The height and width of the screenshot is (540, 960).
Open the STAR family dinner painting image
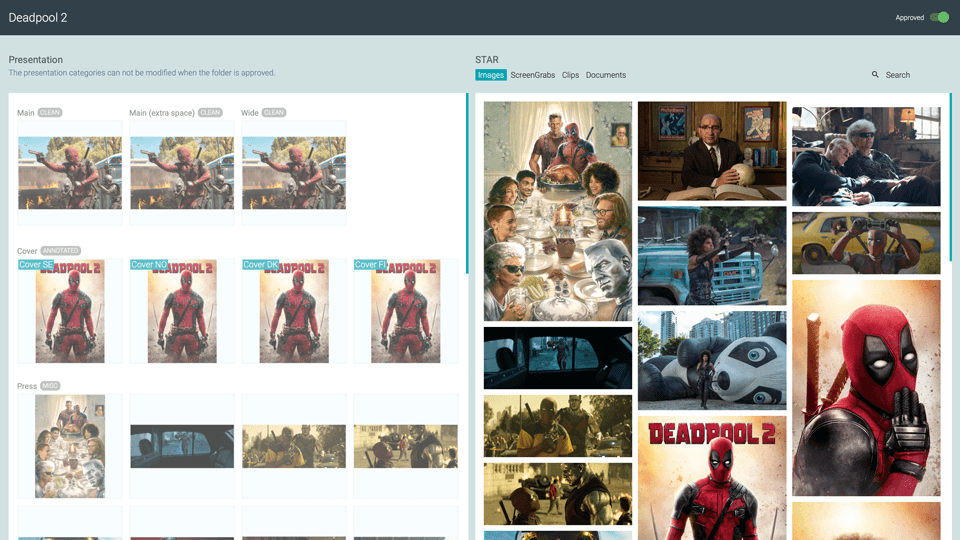(558, 211)
